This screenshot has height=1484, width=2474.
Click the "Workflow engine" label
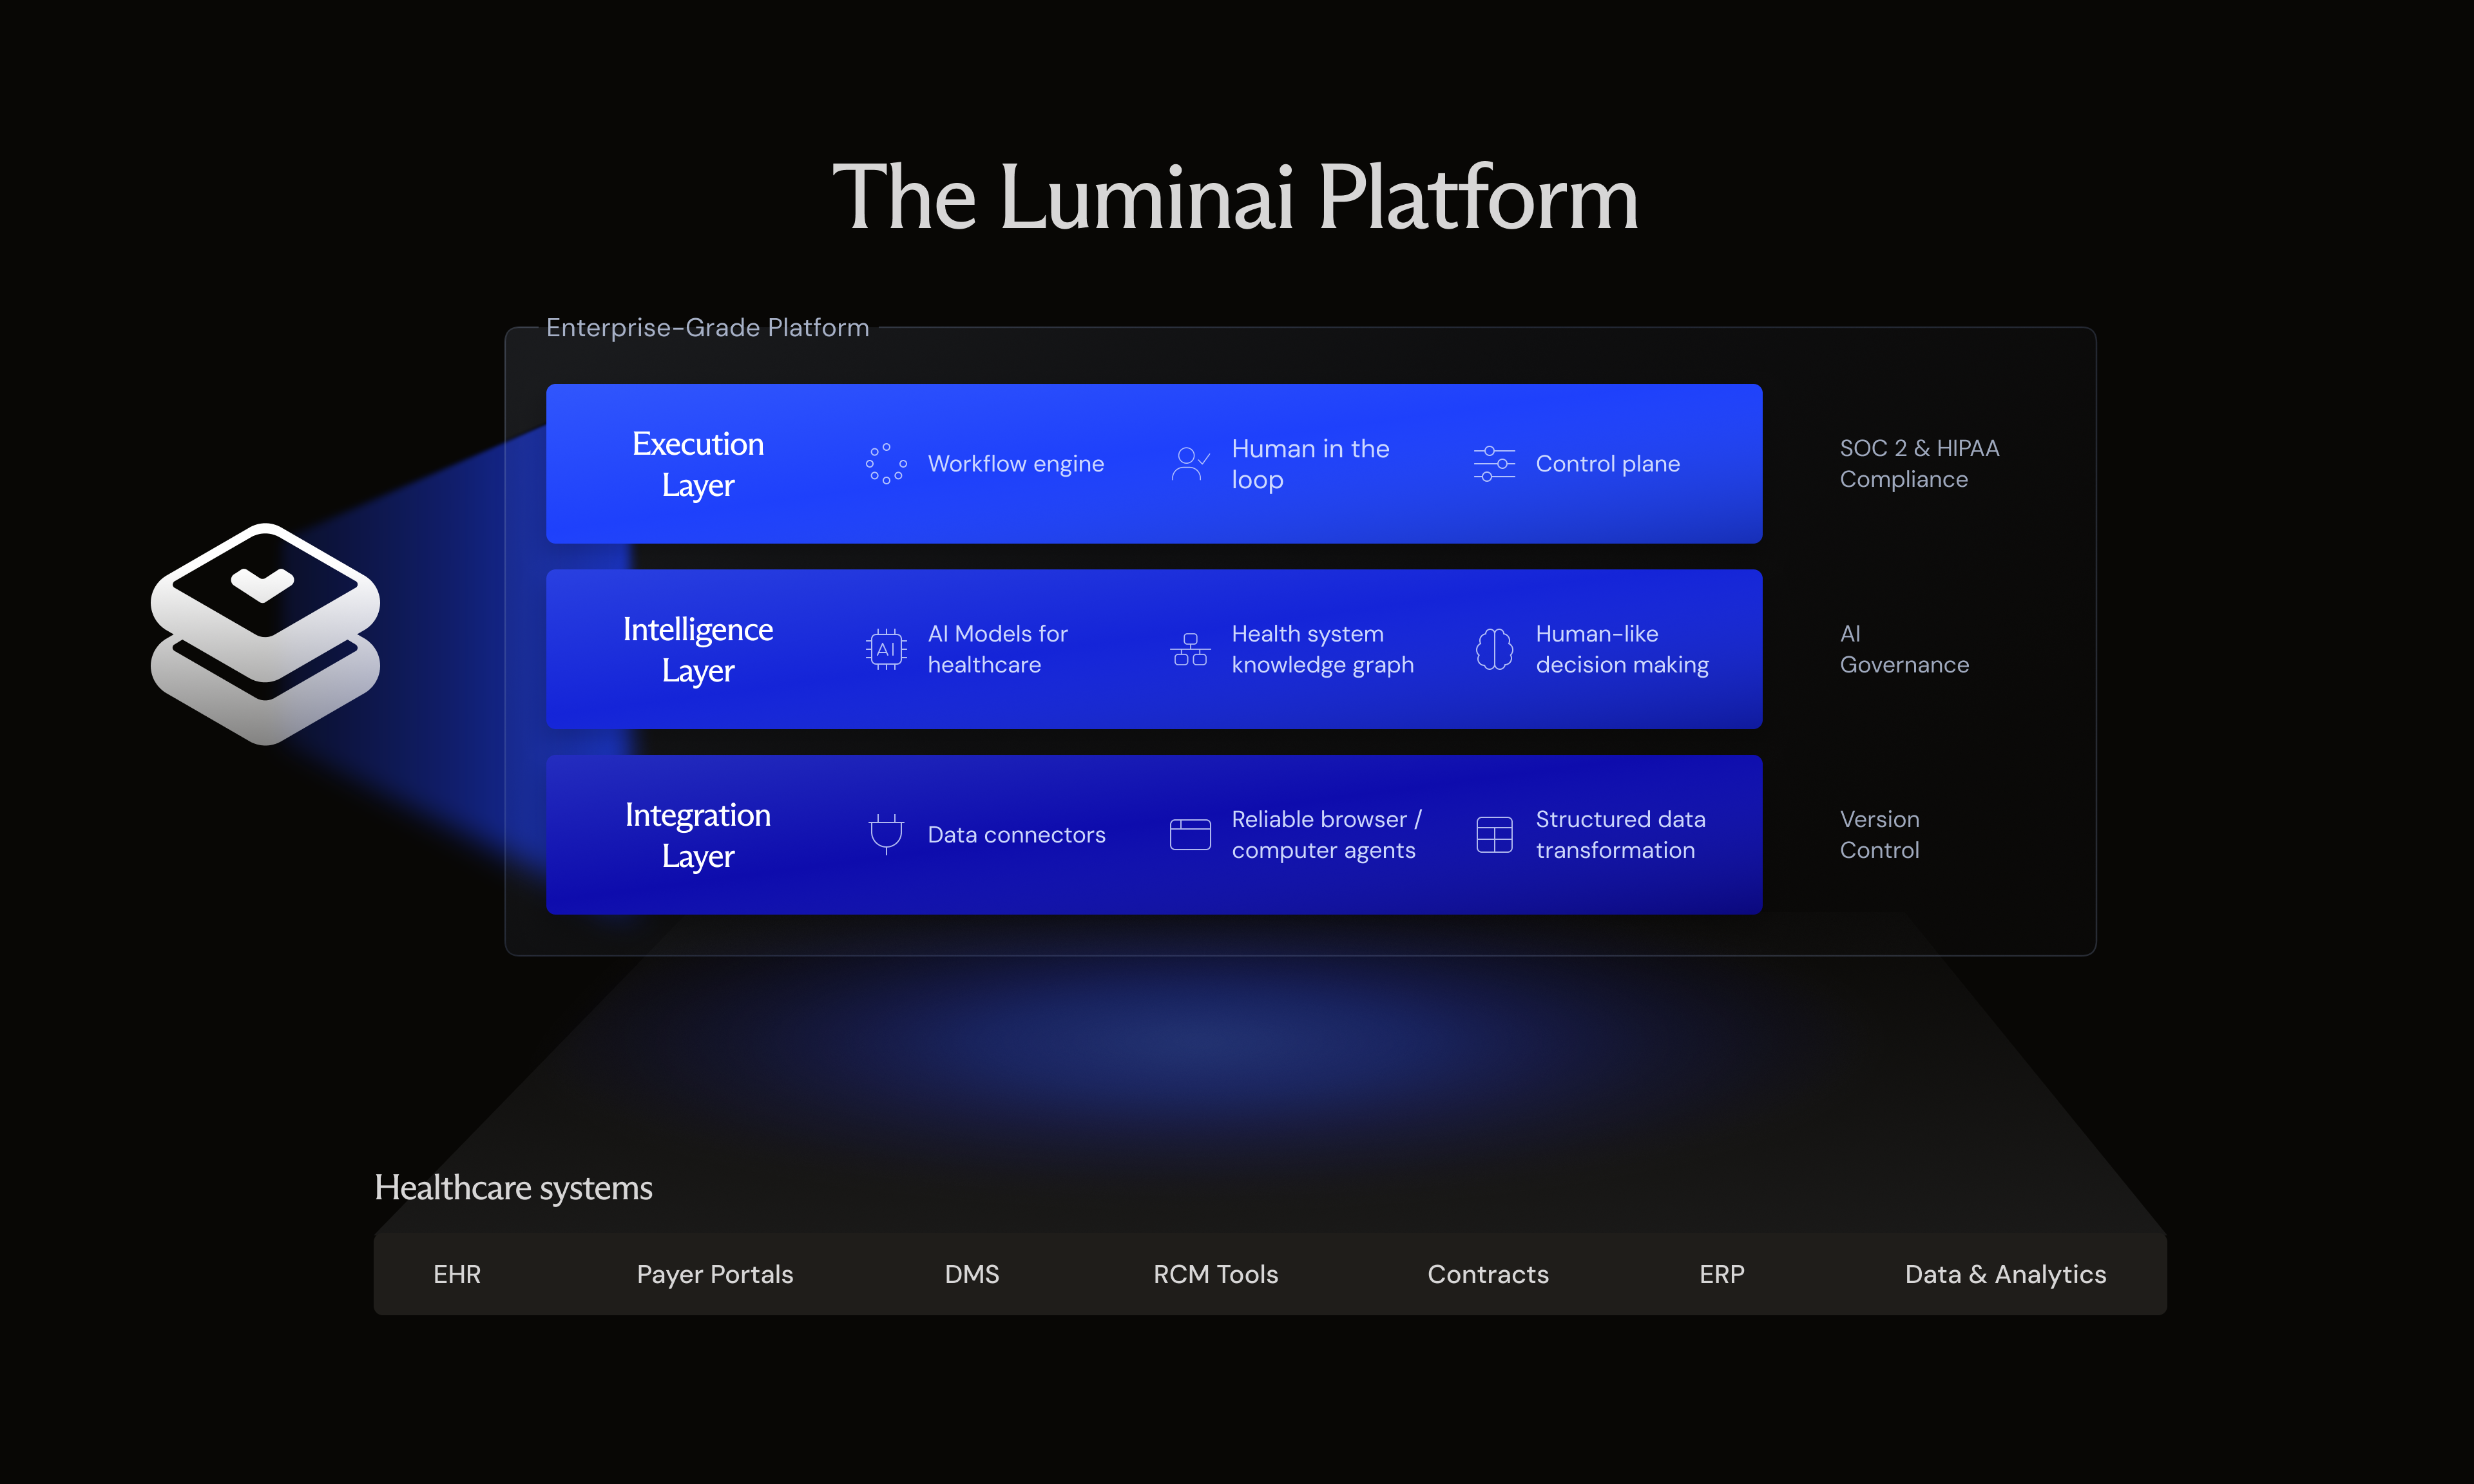point(1016,464)
